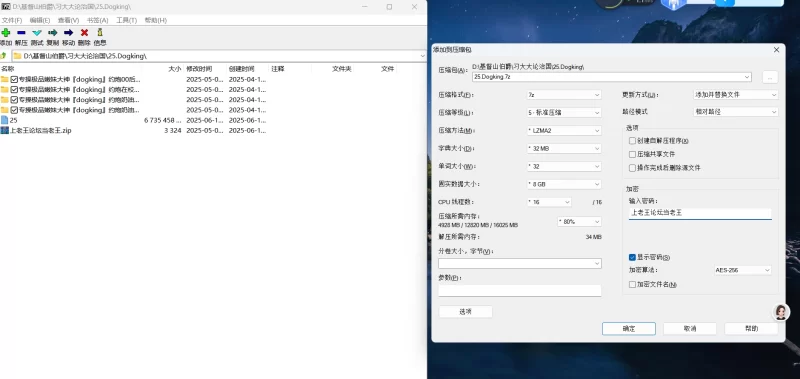Click the red X Delete (删除) icon
800x379 pixels.
pos(84,33)
